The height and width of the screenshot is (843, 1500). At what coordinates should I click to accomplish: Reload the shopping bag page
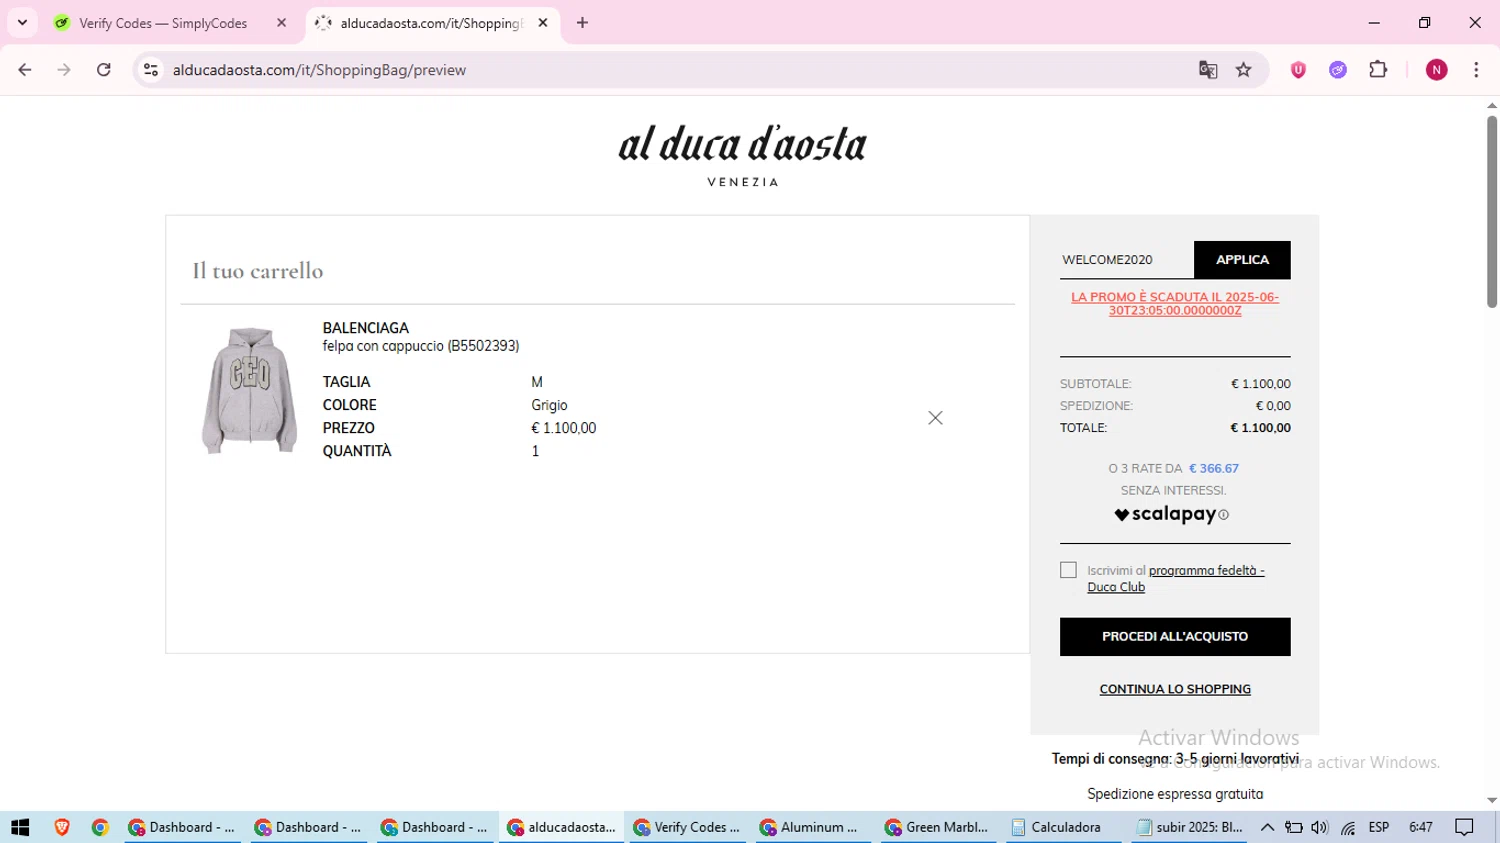104,70
